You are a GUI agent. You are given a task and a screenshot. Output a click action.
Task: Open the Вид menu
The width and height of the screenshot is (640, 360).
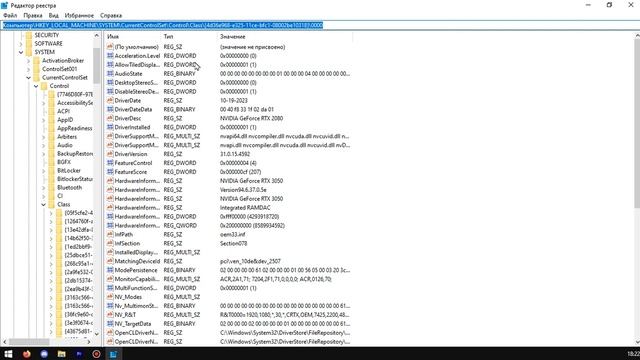[53, 16]
